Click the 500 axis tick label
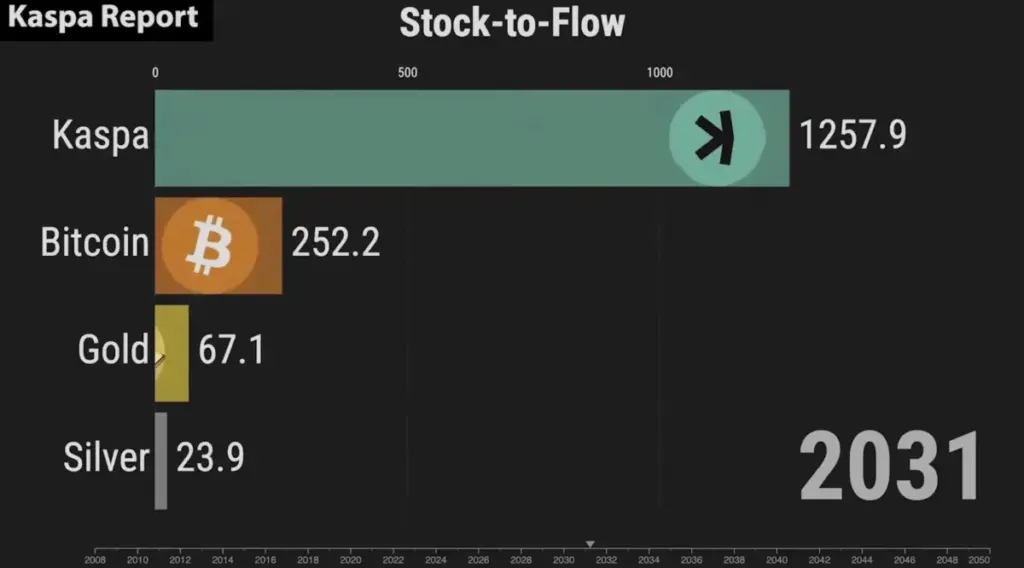Viewport: 1024px width, 568px height. tap(407, 73)
